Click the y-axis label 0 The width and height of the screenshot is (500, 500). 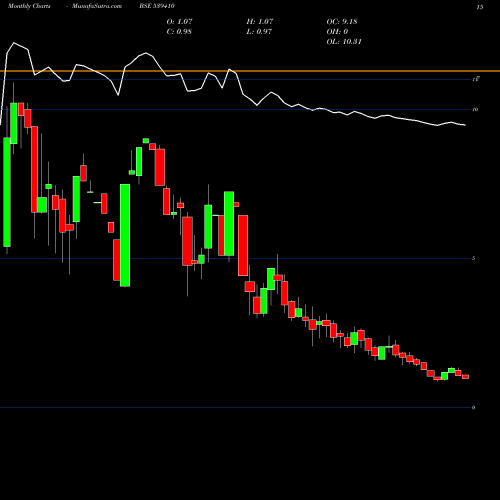pyautogui.click(x=473, y=407)
